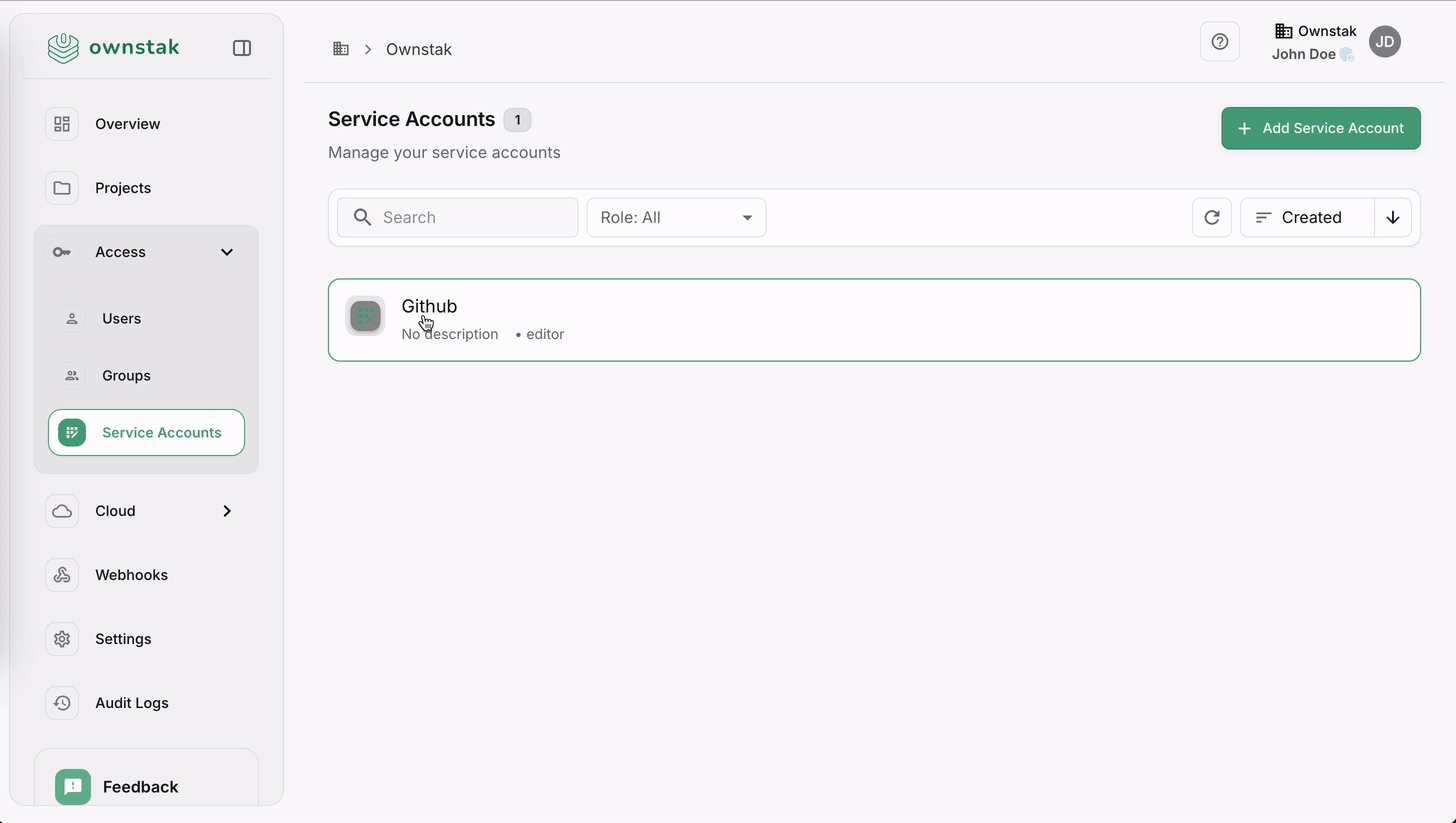
Task: Click the Feedback button
Action: coord(140,787)
